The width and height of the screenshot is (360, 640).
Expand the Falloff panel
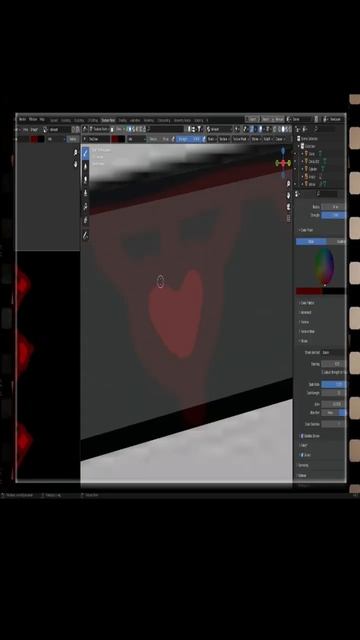click(x=304, y=445)
